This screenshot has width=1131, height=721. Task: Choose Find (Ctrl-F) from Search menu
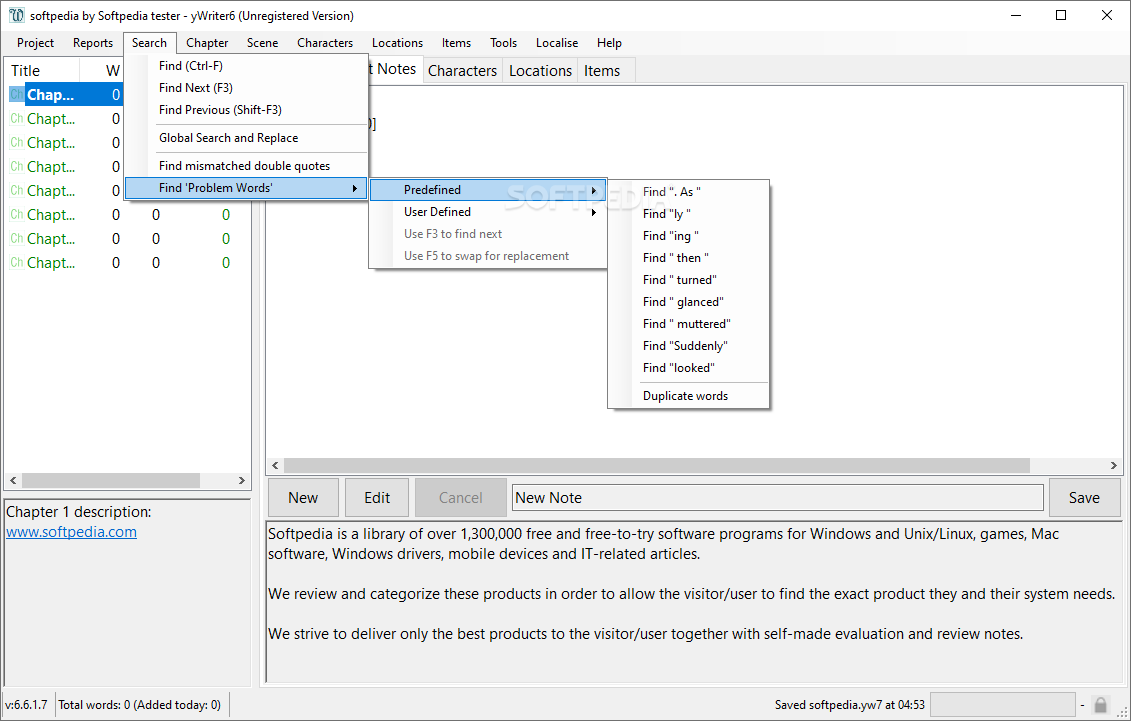click(246, 66)
